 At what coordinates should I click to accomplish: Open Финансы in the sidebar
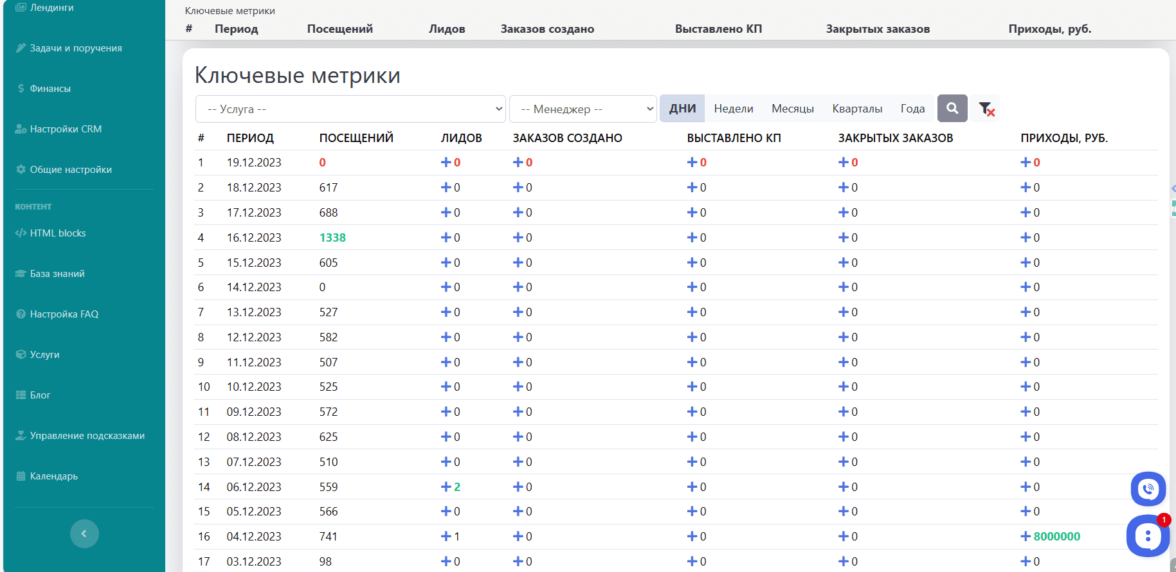click(x=50, y=88)
